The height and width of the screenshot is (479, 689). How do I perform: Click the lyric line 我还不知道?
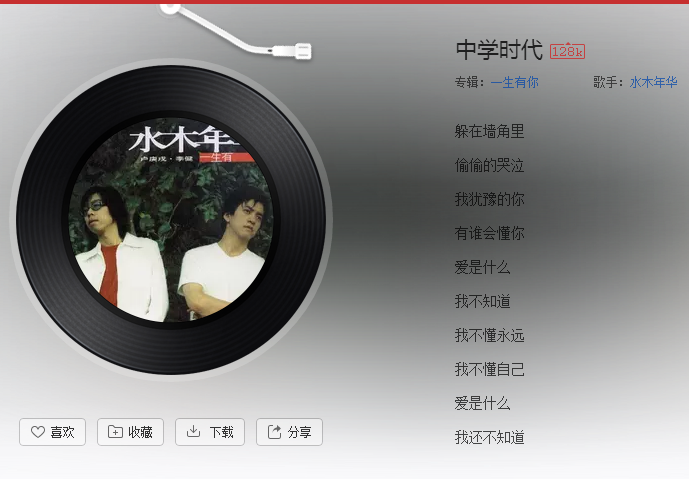point(490,437)
